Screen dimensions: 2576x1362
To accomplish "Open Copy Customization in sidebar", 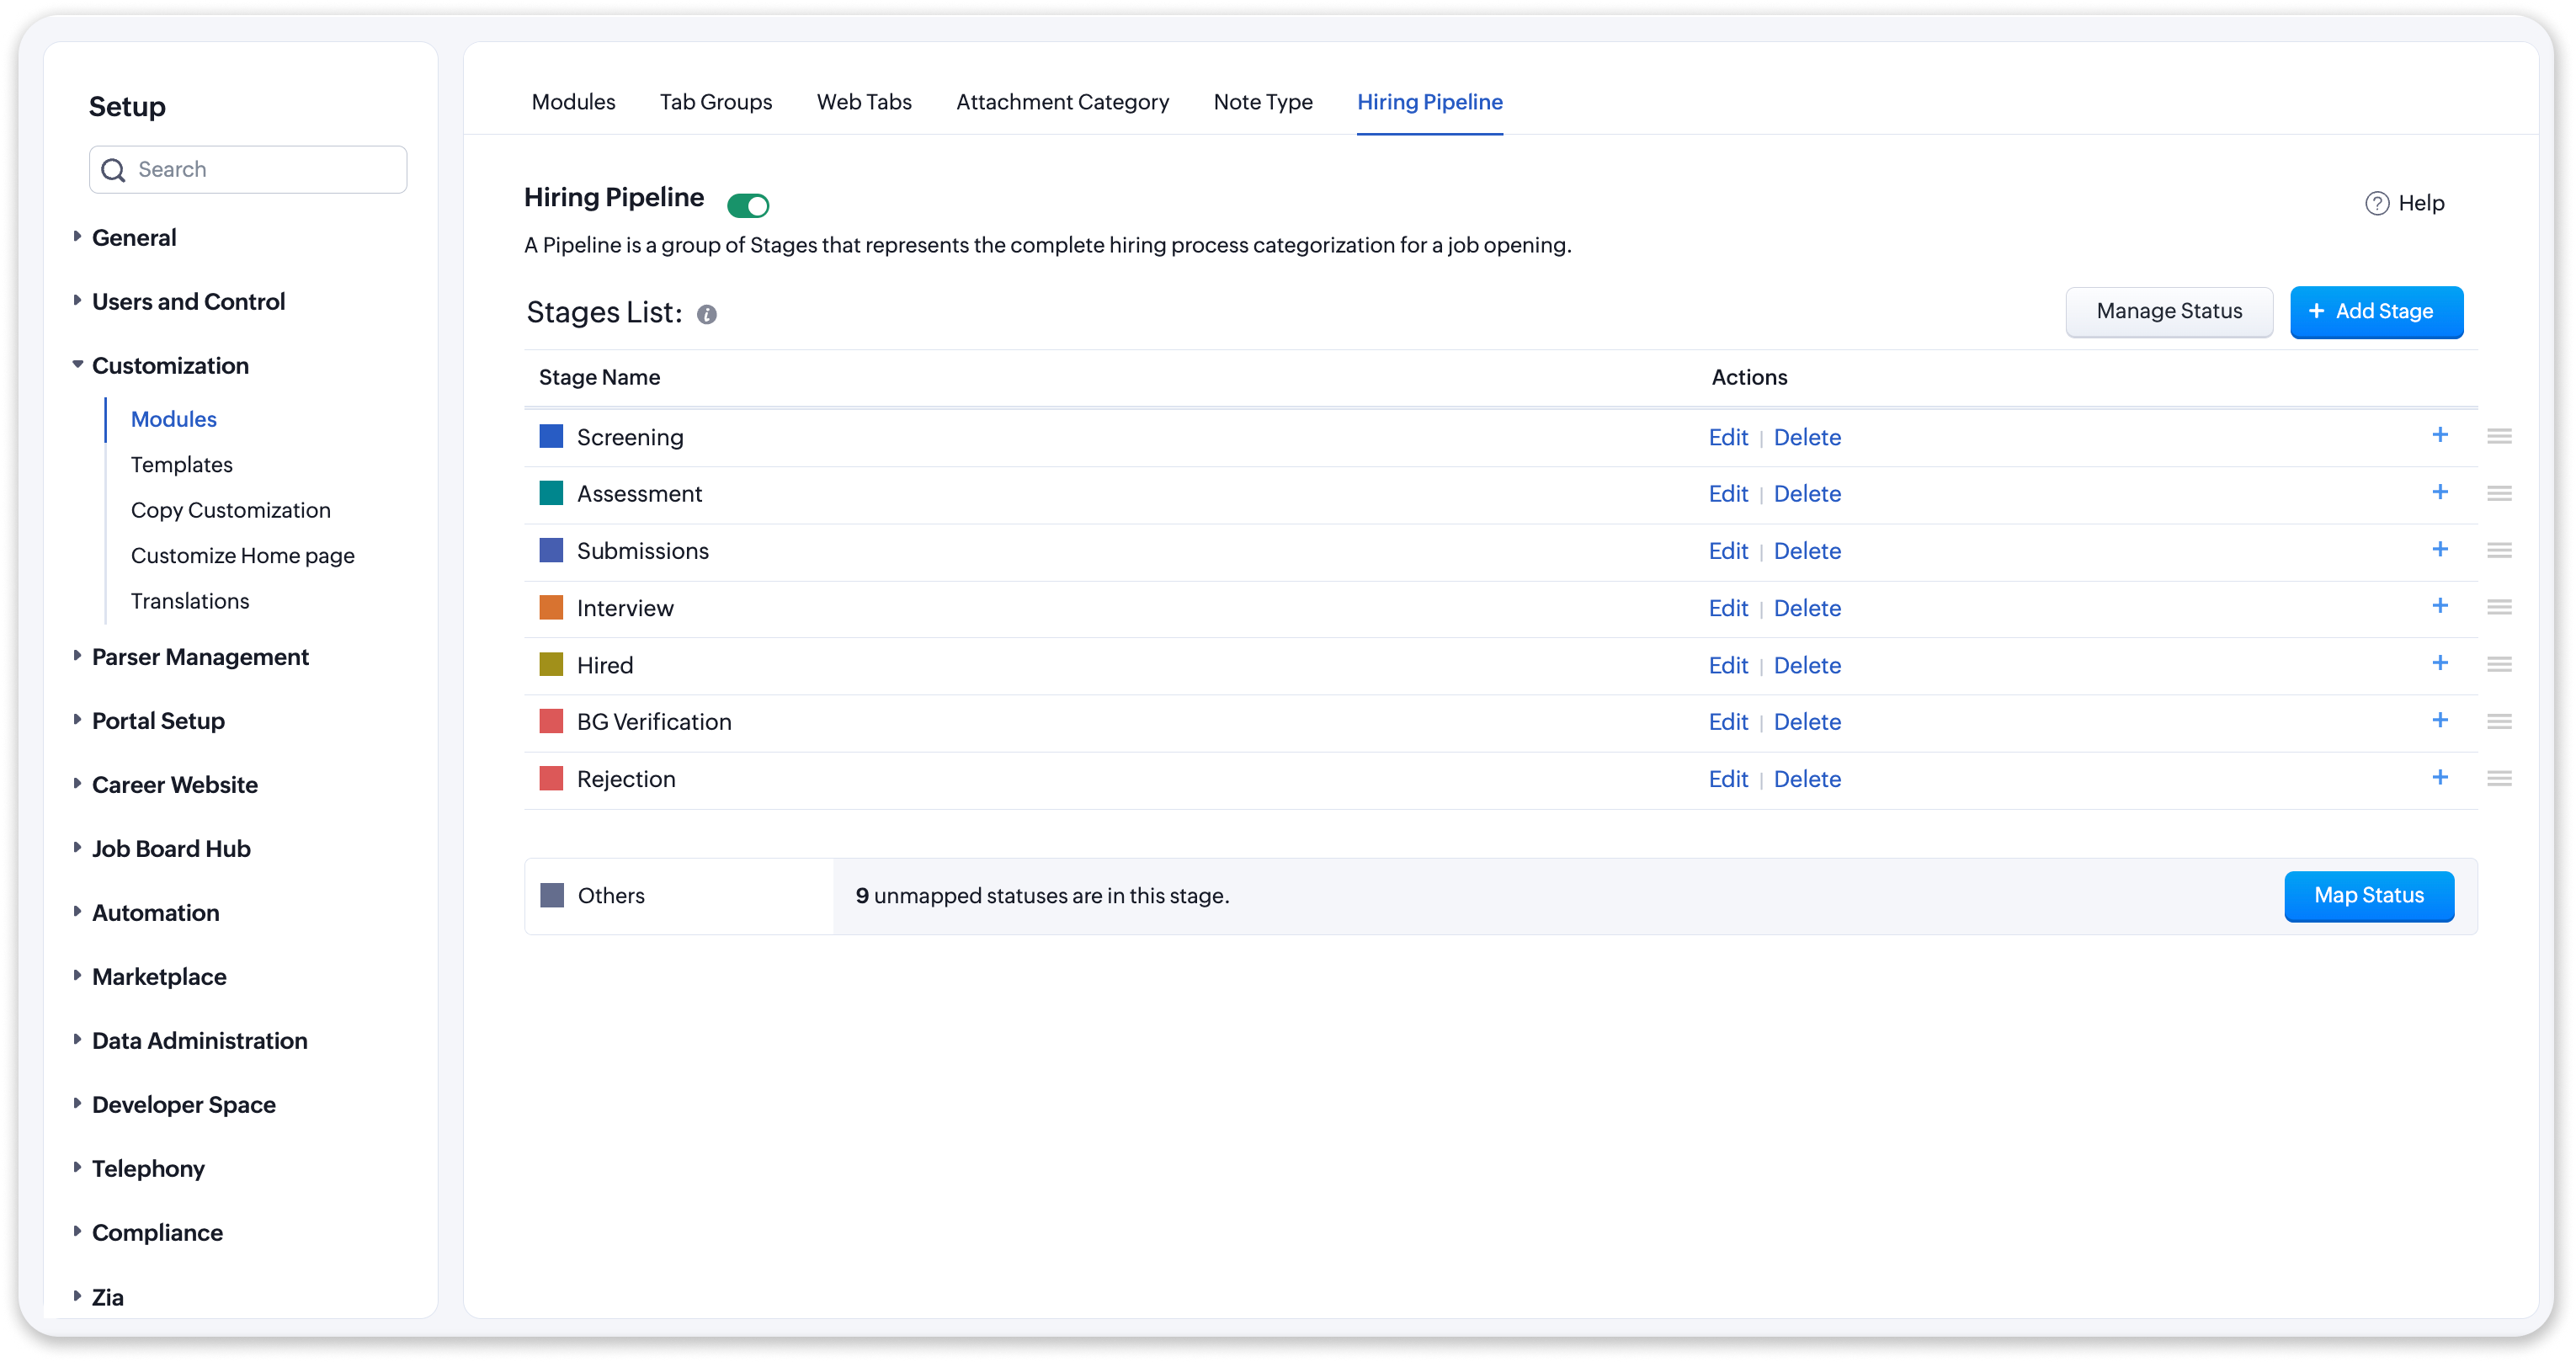I will 231,511.
